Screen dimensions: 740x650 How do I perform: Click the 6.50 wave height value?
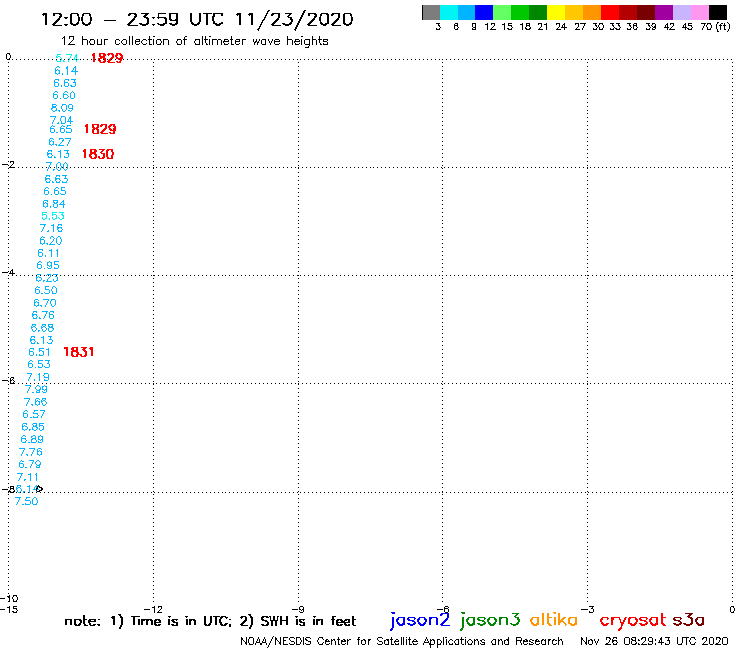coord(46,290)
